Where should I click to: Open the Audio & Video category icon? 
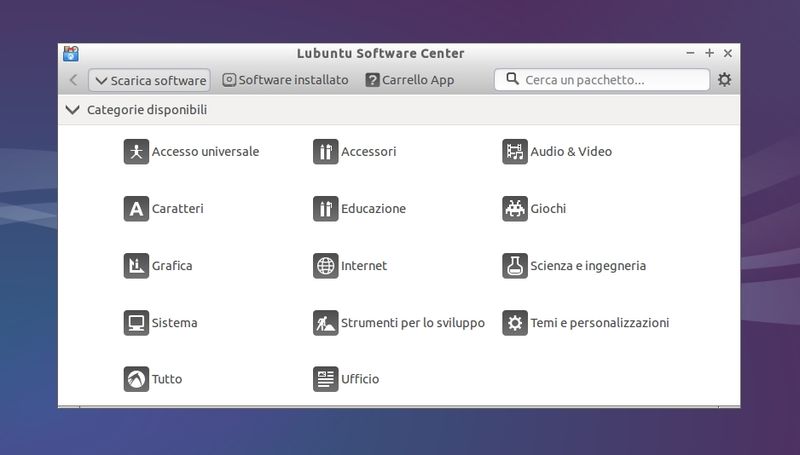(515, 151)
